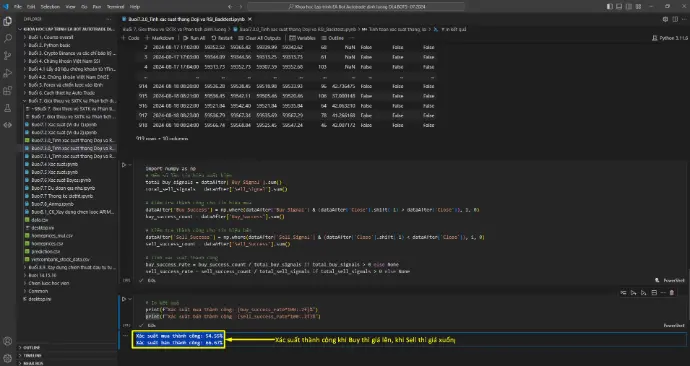Open the File menu
The height and width of the screenshot is (366, 690).
(18, 7)
